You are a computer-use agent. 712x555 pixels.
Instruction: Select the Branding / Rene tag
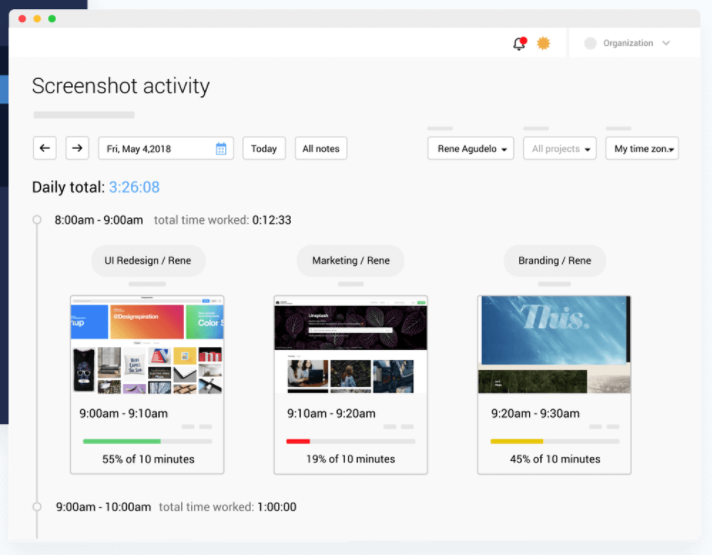click(554, 261)
